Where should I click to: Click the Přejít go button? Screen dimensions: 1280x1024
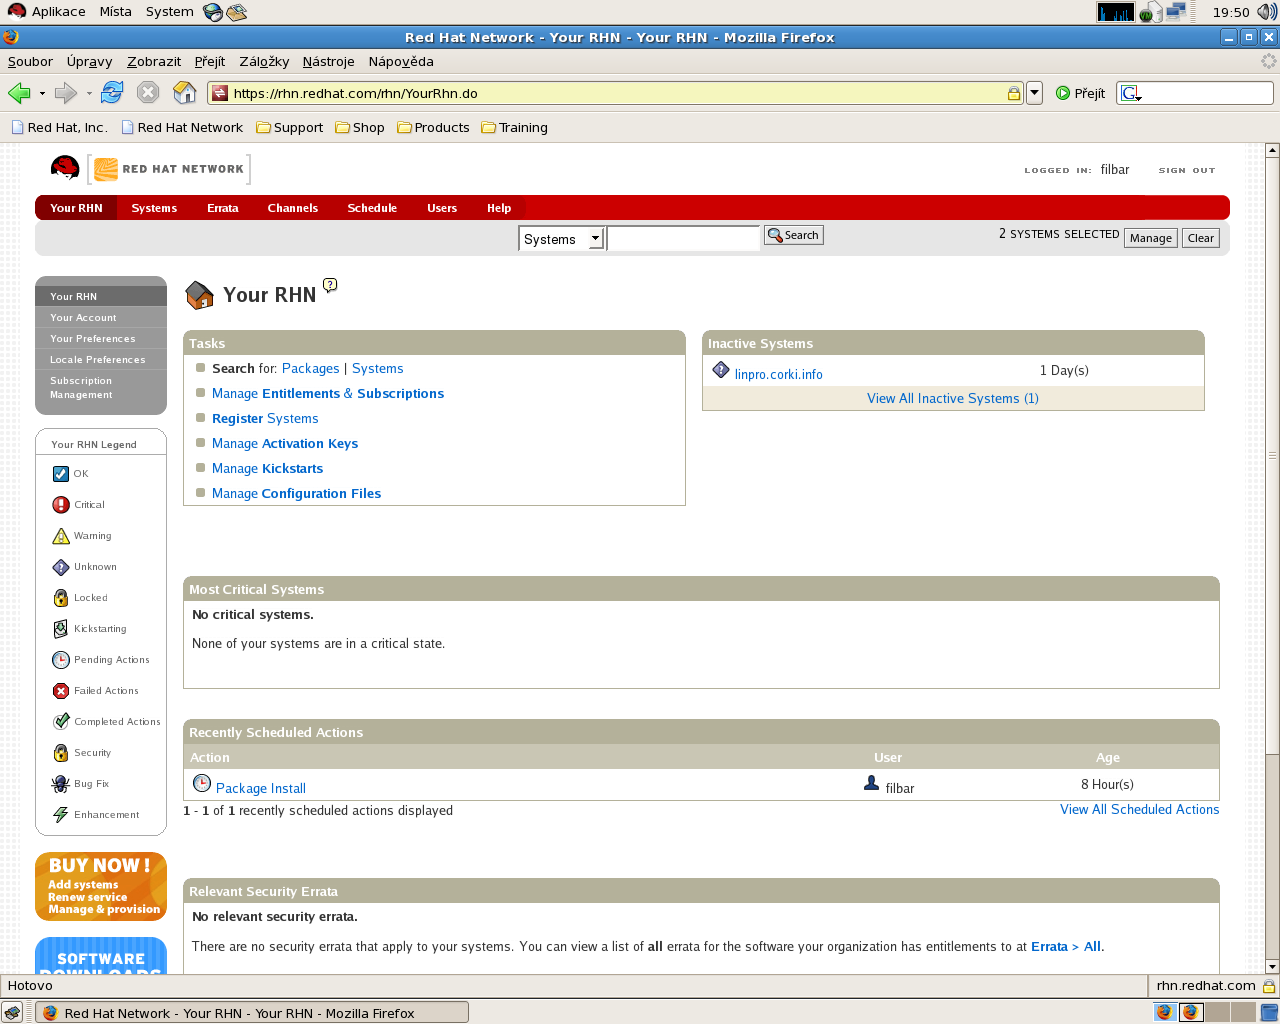pyautogui.click(x=1081, y=93)
